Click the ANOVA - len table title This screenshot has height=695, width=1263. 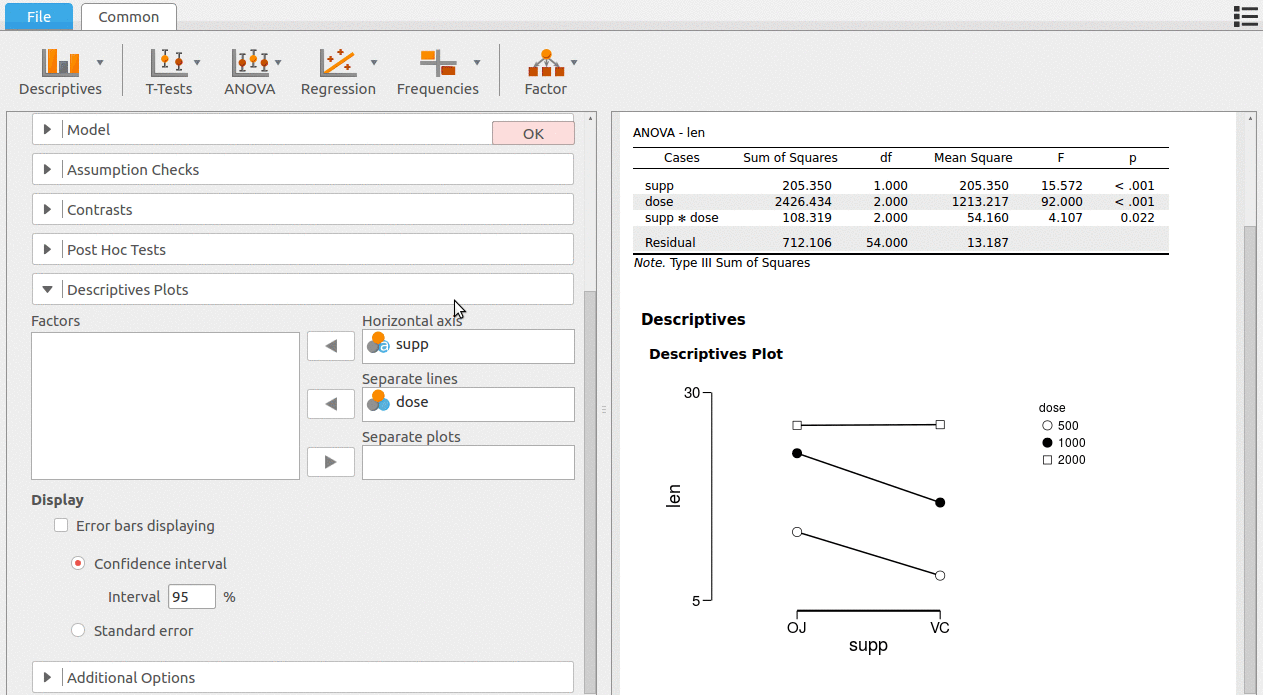pyautogui.click(x=669, y=132)
